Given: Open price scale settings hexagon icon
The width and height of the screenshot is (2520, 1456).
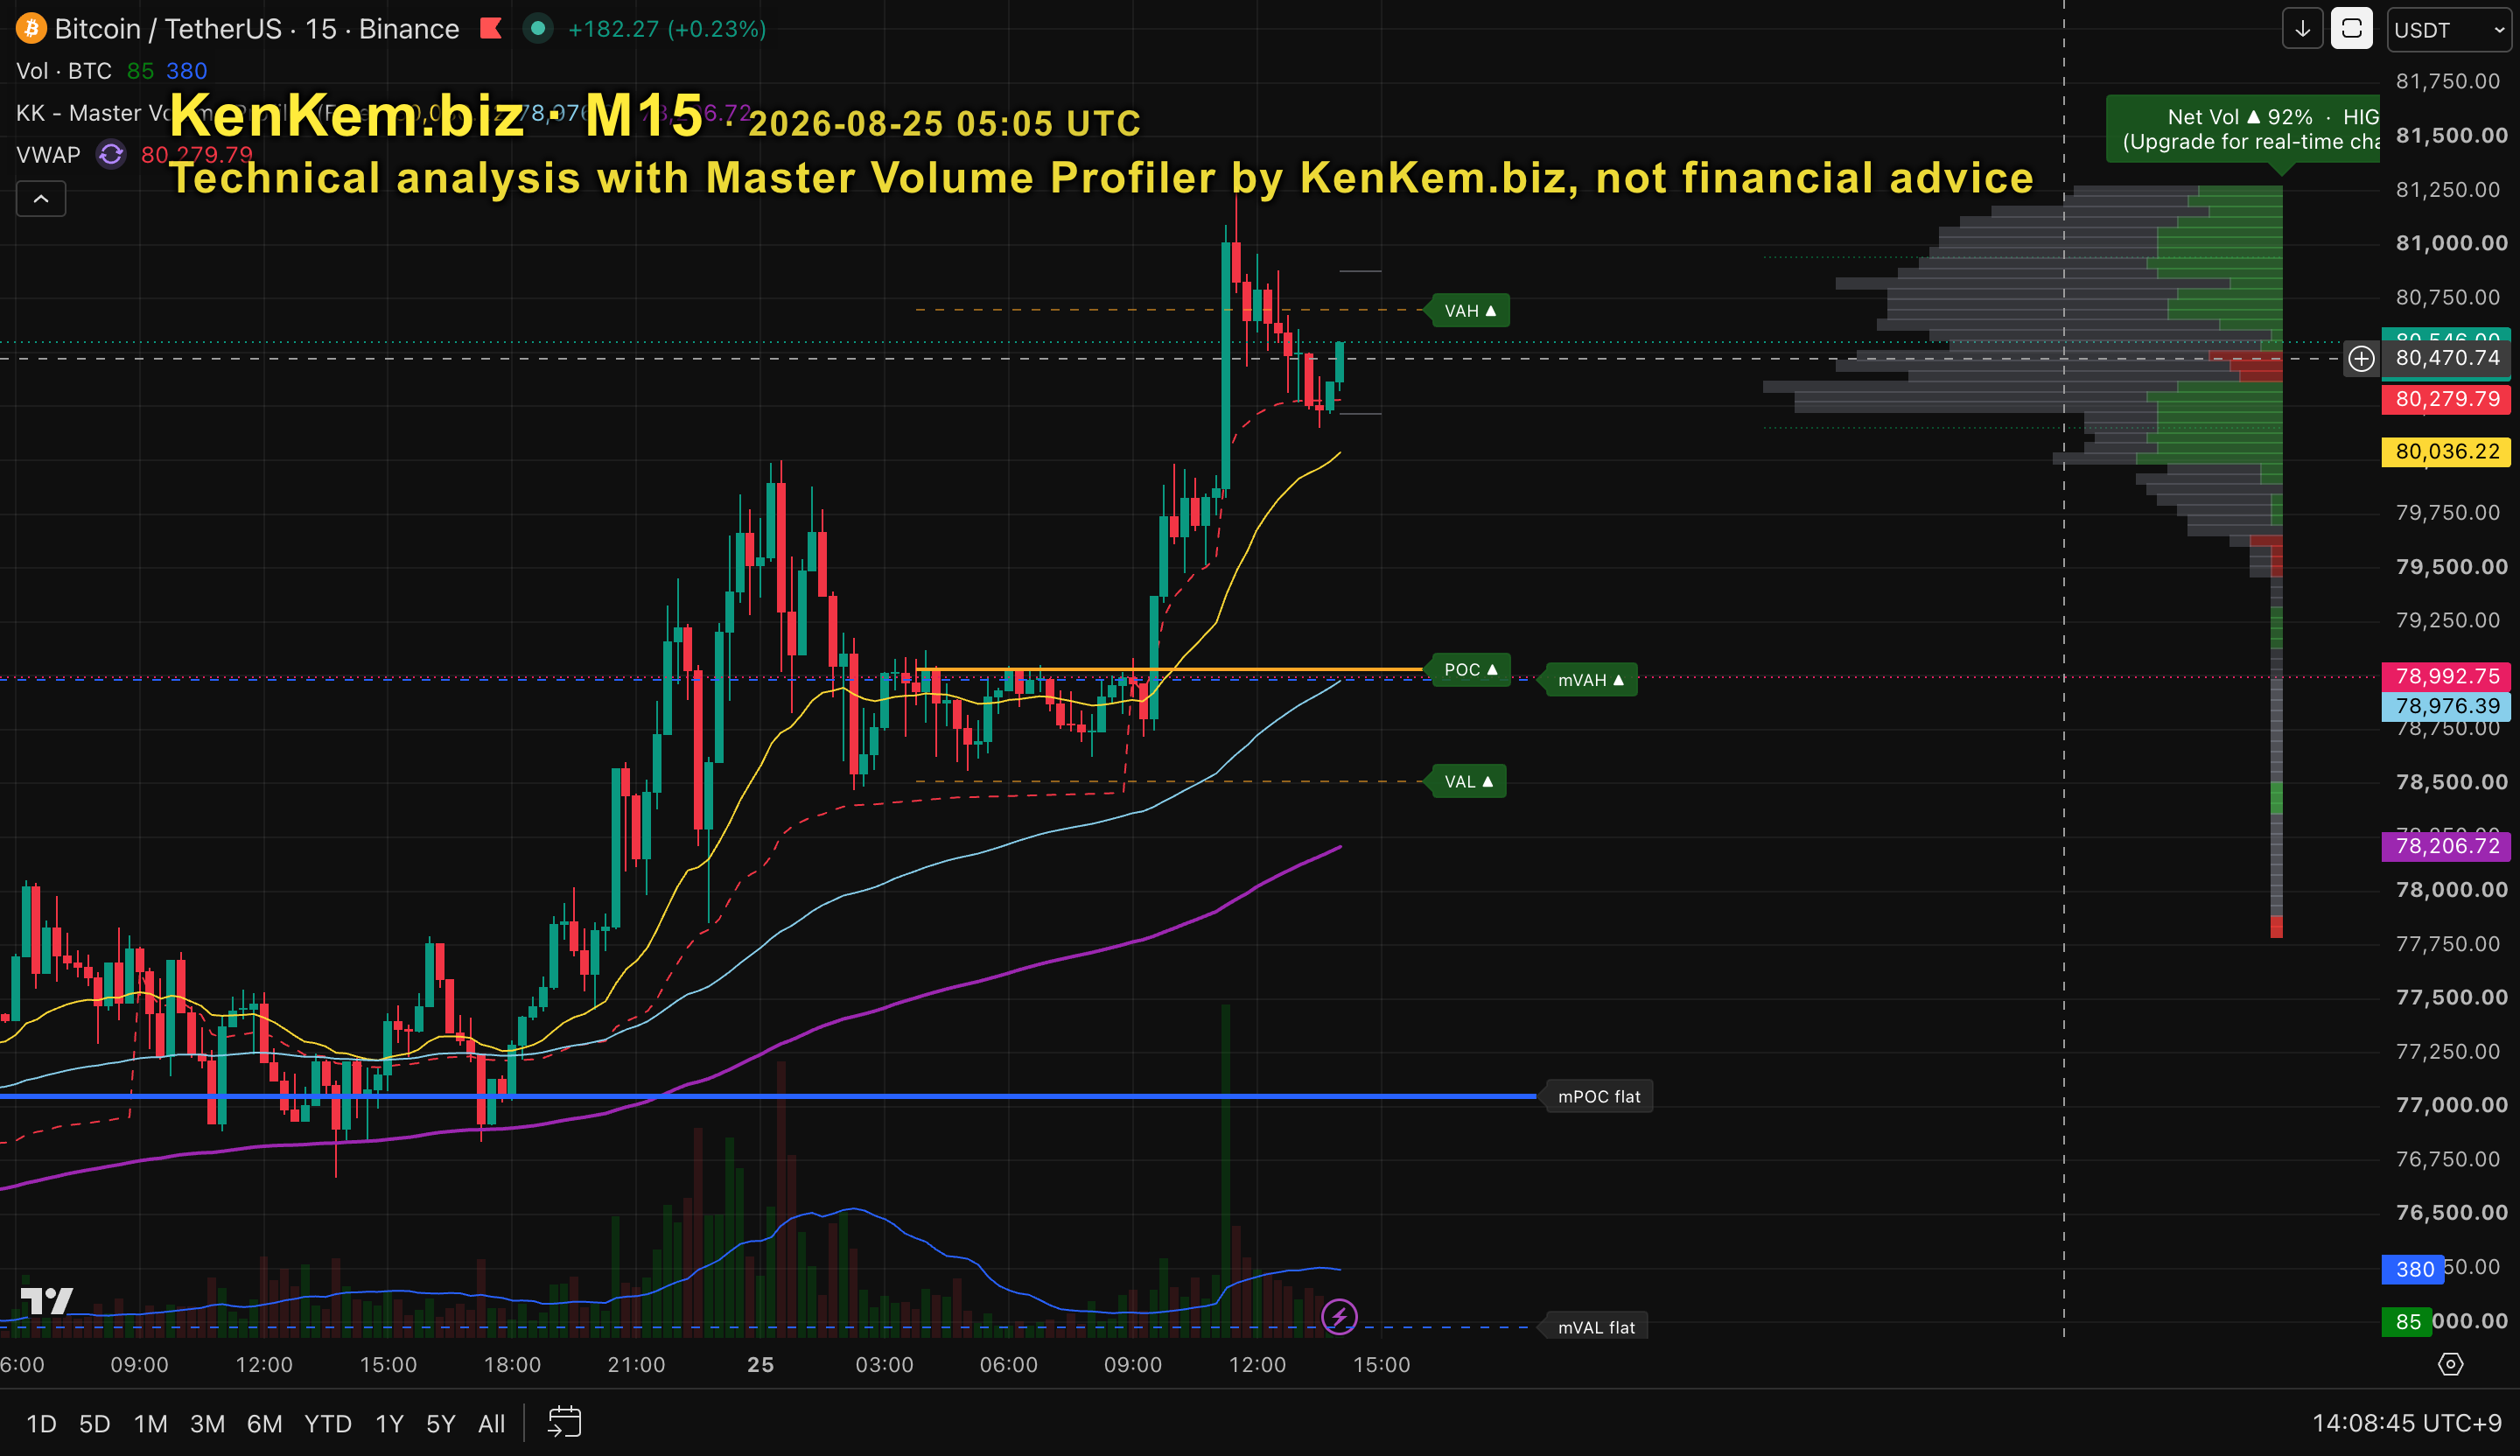Looking at the screenshot, I should 2450,1364.
